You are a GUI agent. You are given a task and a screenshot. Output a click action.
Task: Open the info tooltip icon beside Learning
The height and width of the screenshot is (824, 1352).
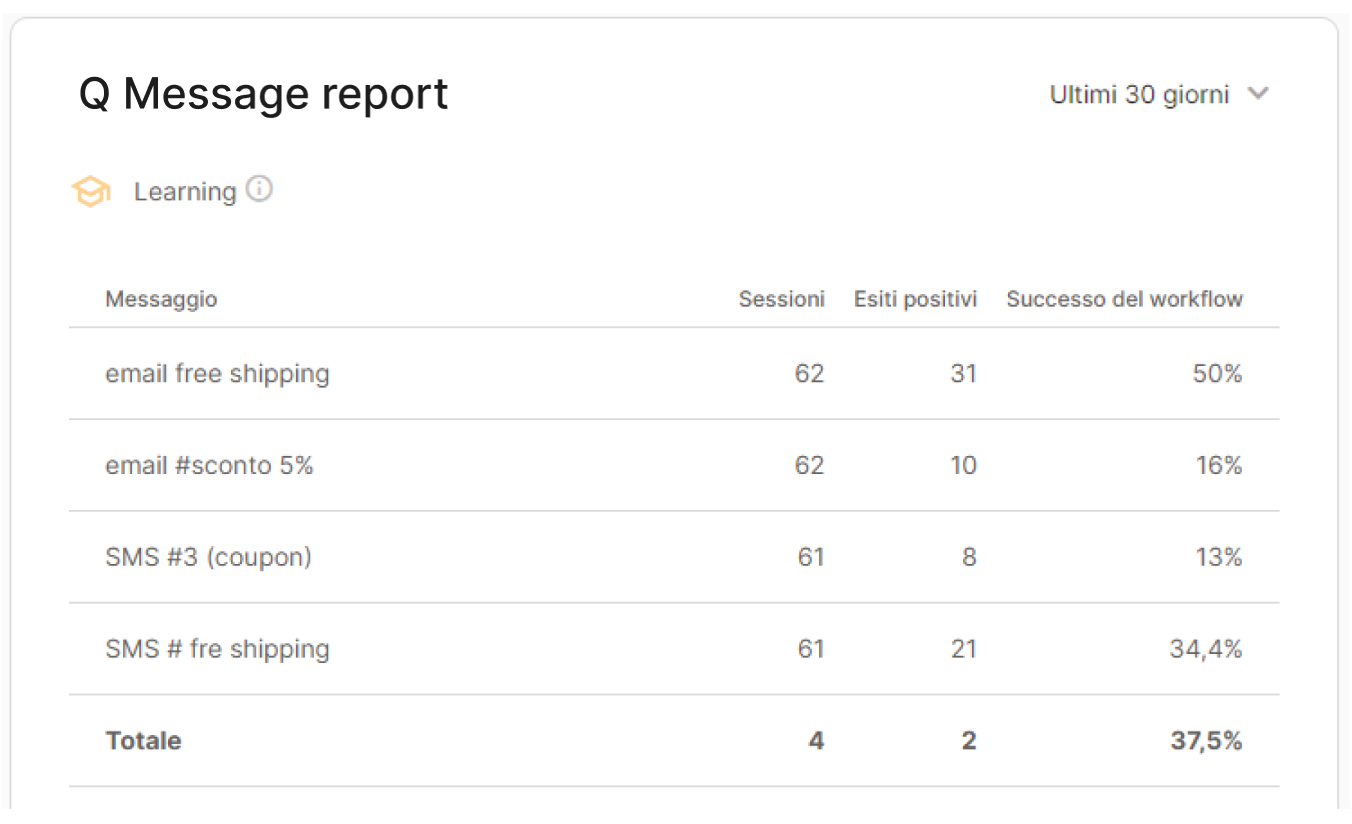259,188
